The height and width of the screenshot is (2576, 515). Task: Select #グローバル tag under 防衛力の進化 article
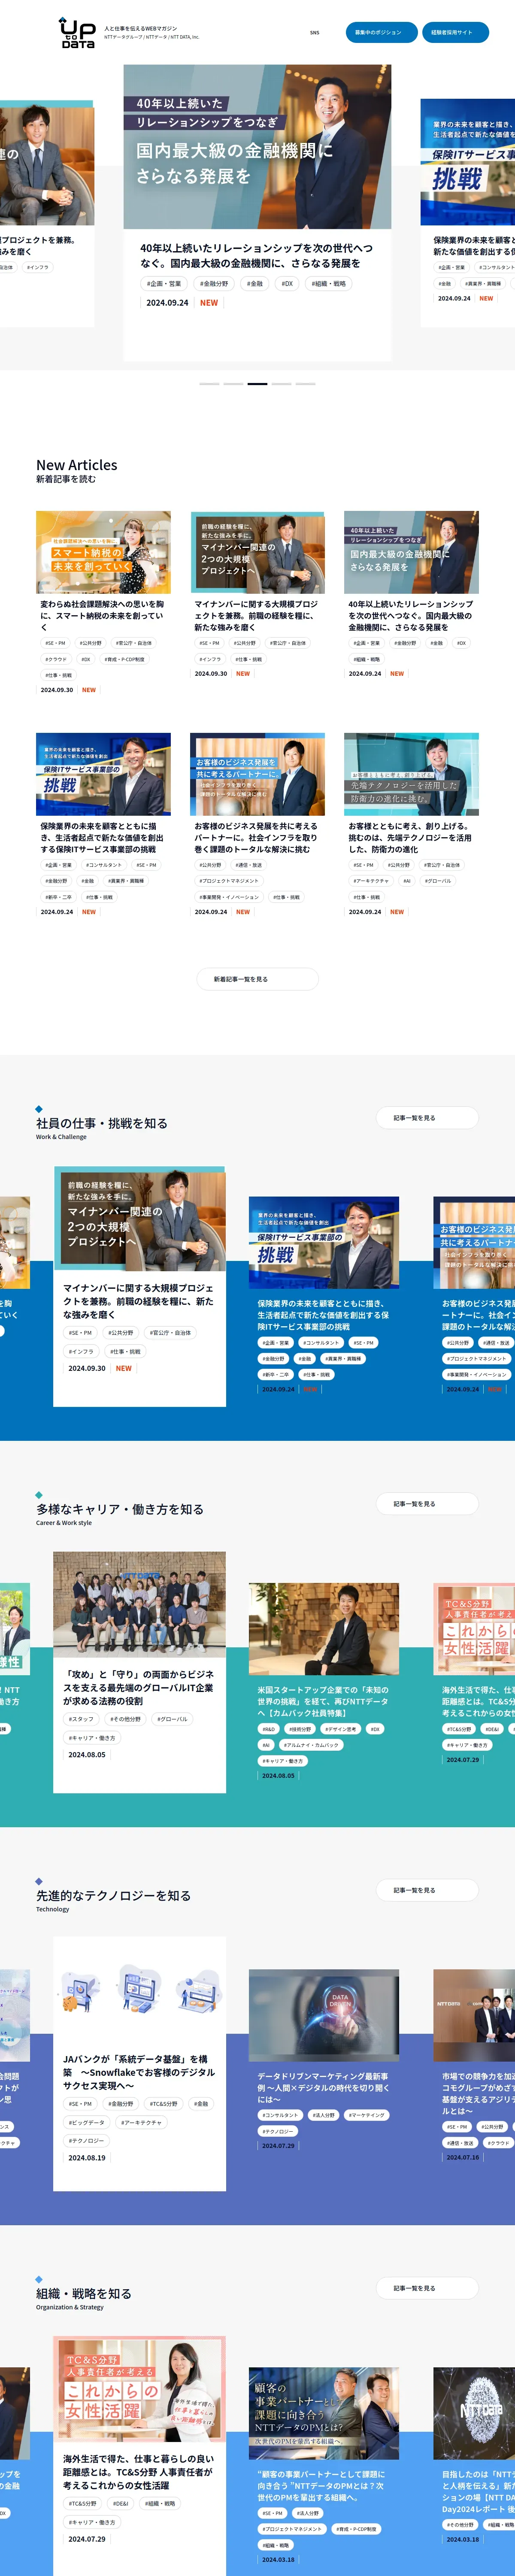point(438,881)
